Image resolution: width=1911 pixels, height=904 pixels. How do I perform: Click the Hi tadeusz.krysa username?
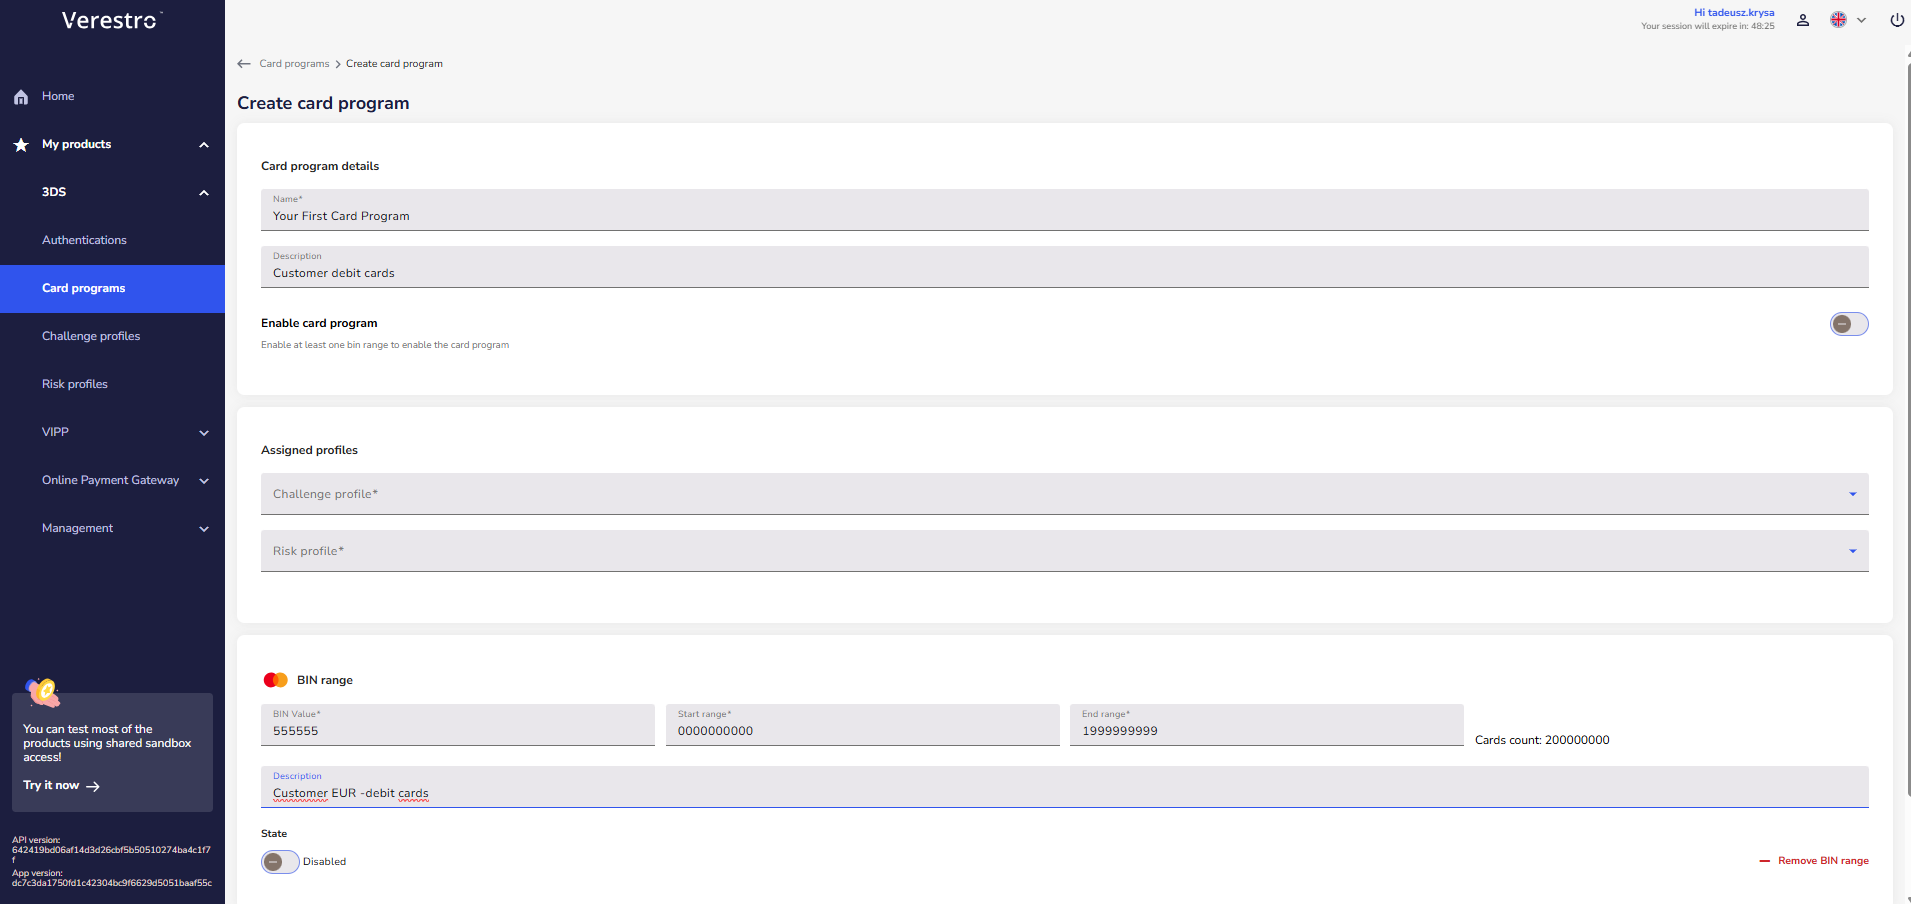point(1734,13)
